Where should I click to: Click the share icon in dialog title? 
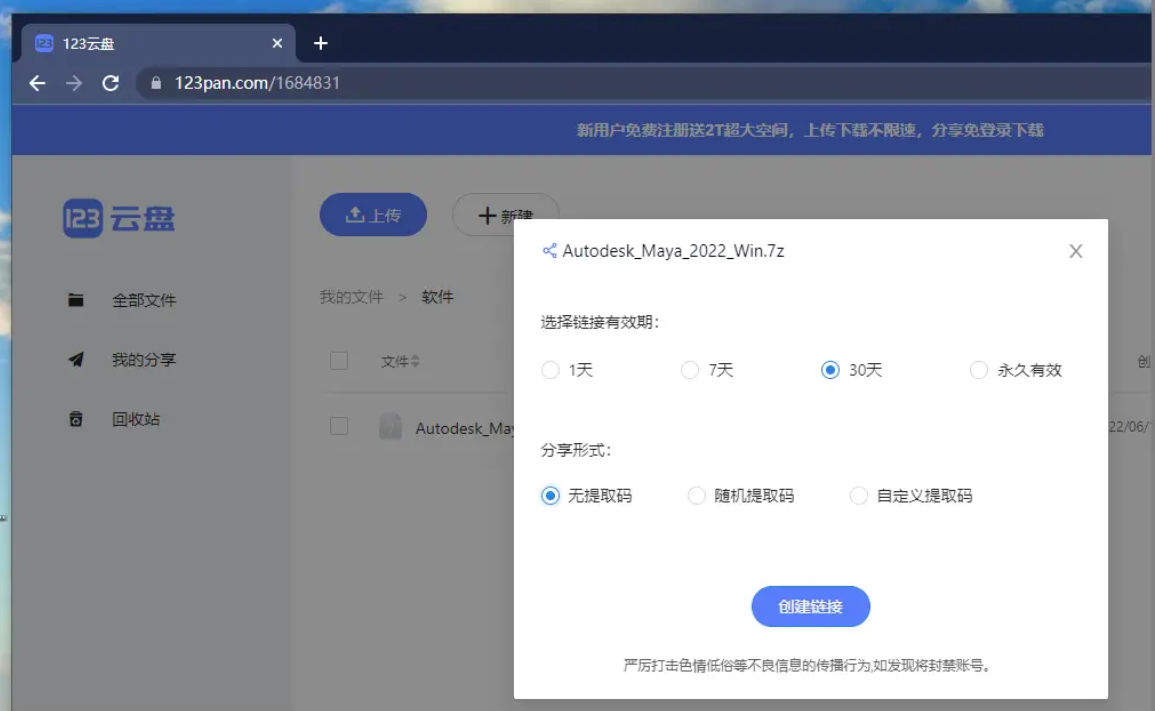coord(550,251)
